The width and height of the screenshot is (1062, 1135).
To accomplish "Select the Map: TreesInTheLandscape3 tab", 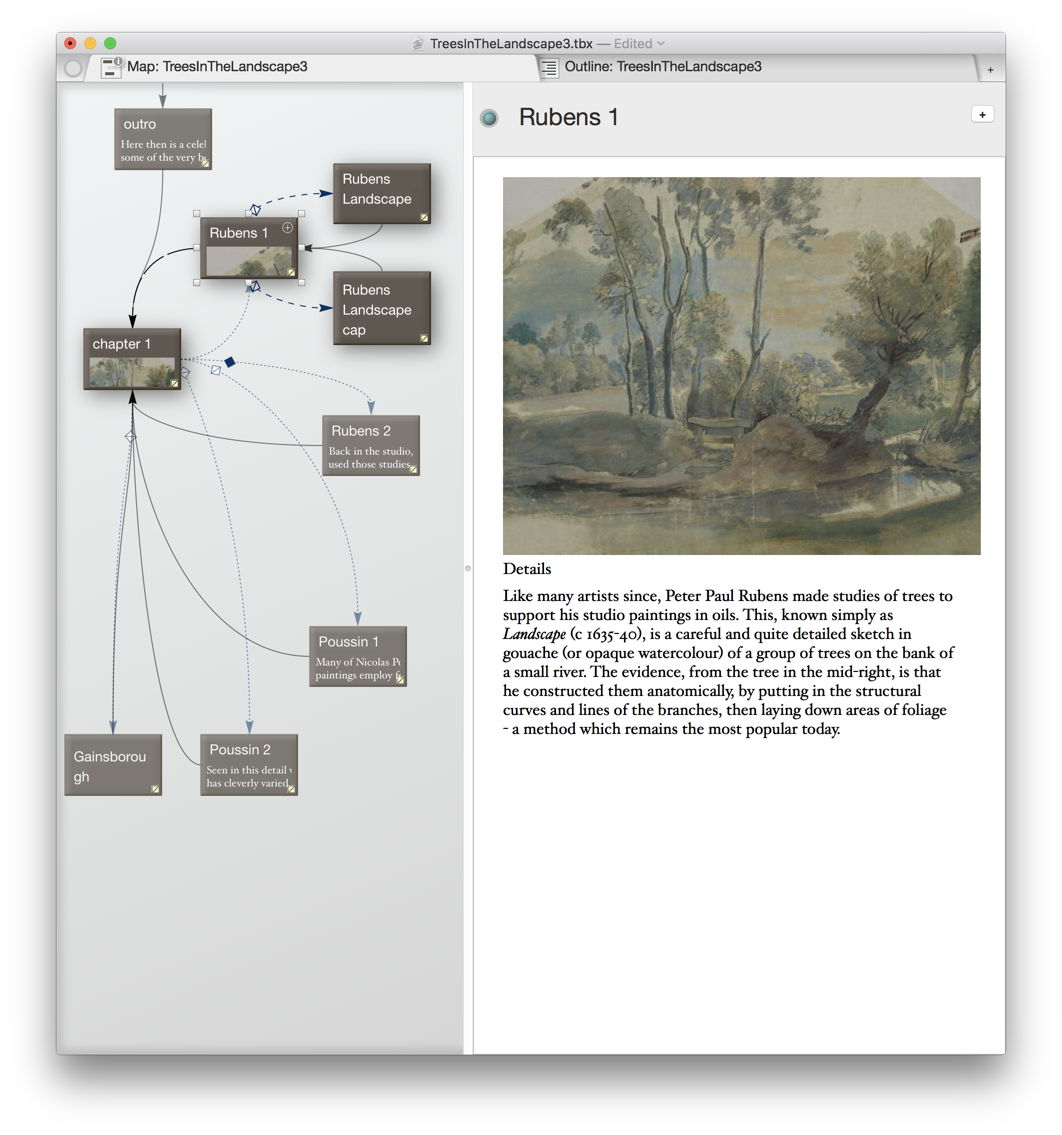I will [217, 67].
